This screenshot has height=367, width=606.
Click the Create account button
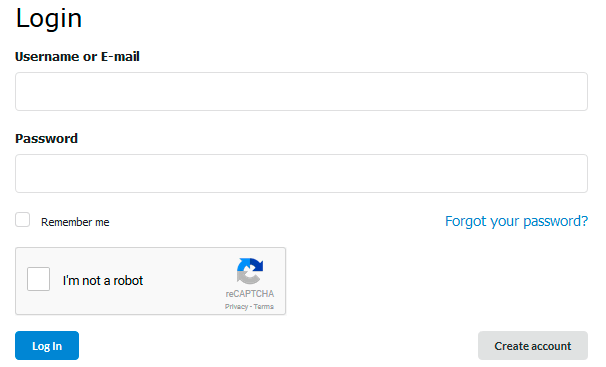coord(533,345)
